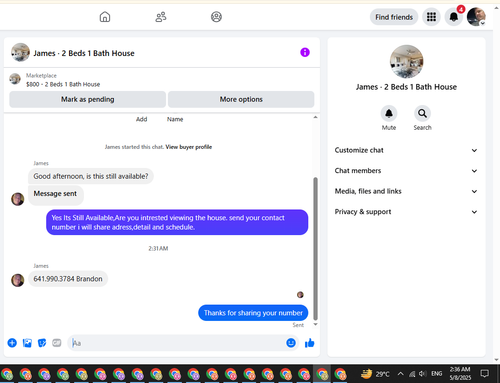Click the Name label above the chat
500x383 pixels.
pos(175,119)
